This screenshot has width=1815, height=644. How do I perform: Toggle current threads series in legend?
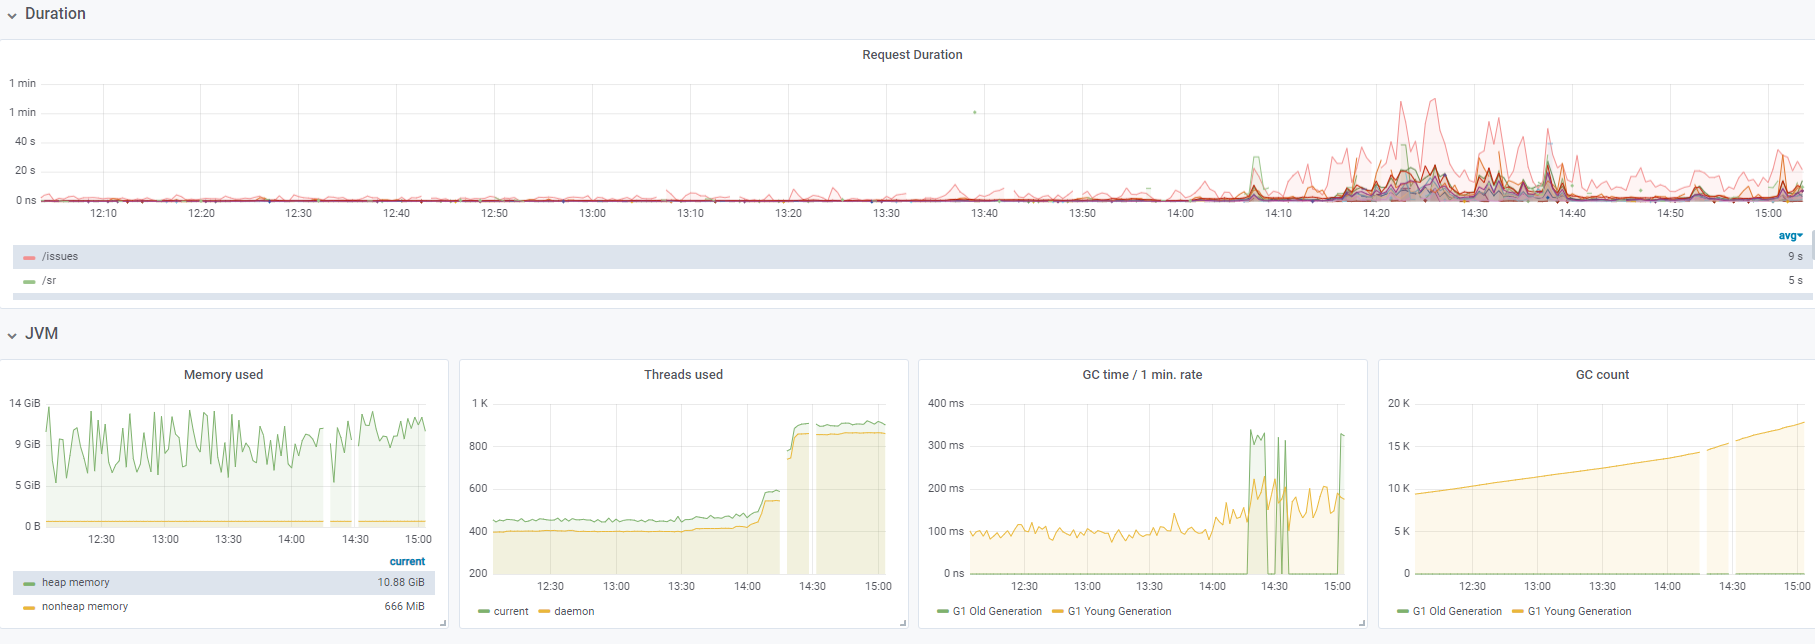click(x=511, y=612)
